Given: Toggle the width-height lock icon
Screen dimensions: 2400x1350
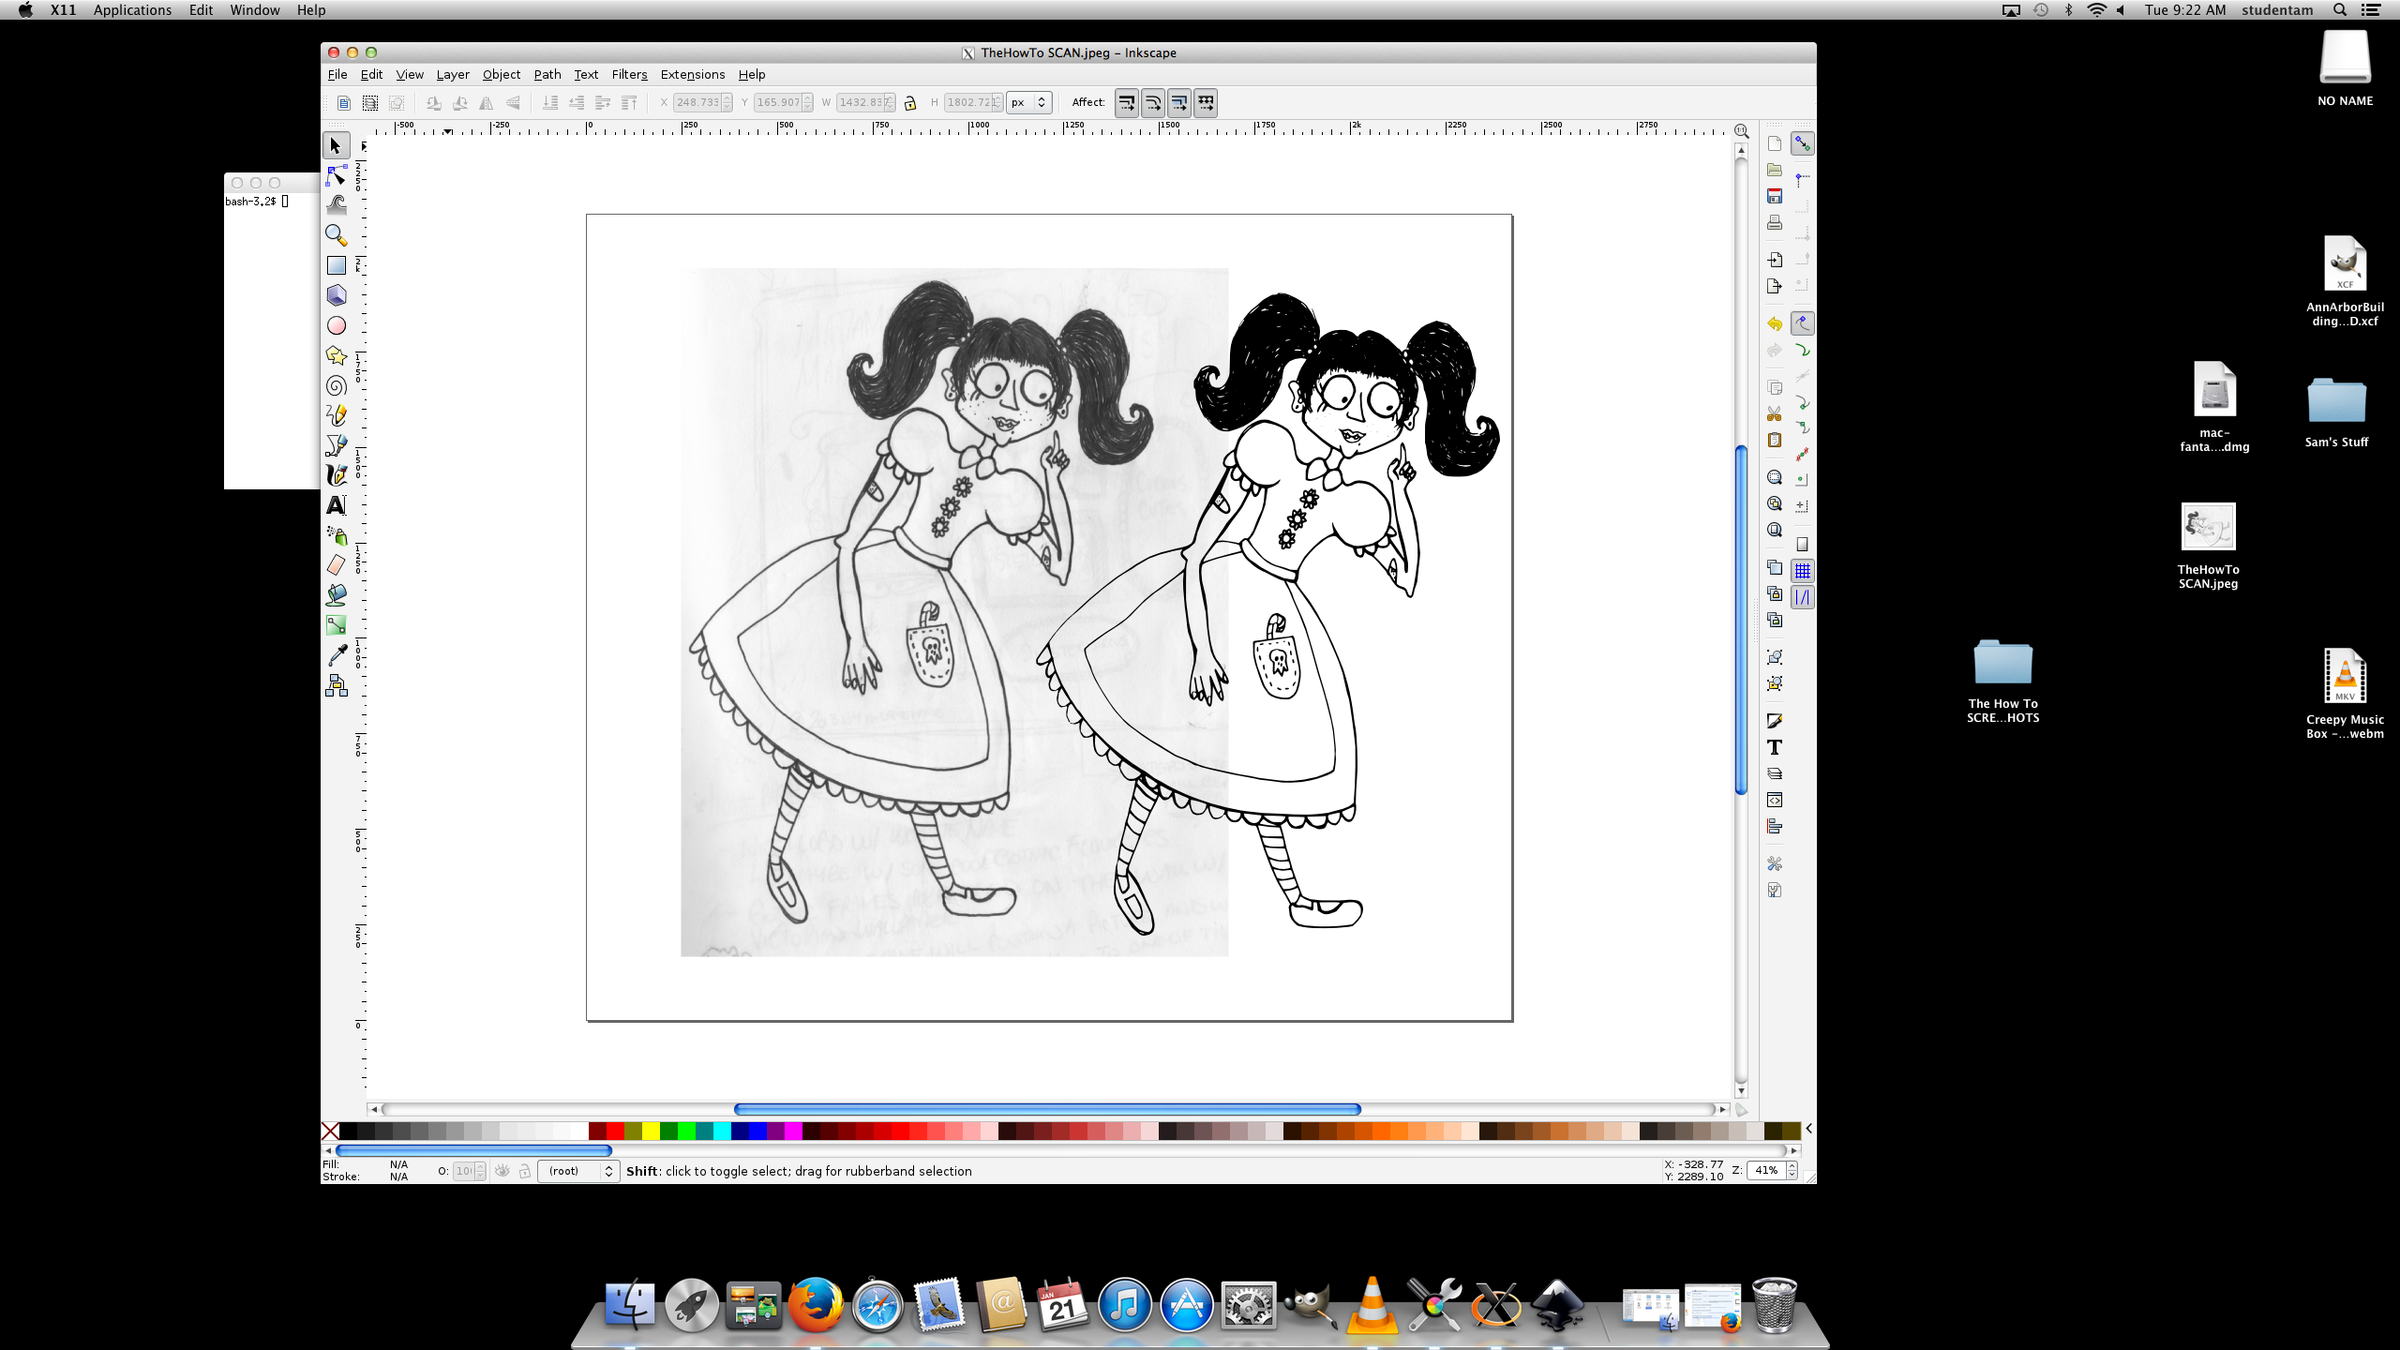Looking at the screenshot, I should click(910, 102).
